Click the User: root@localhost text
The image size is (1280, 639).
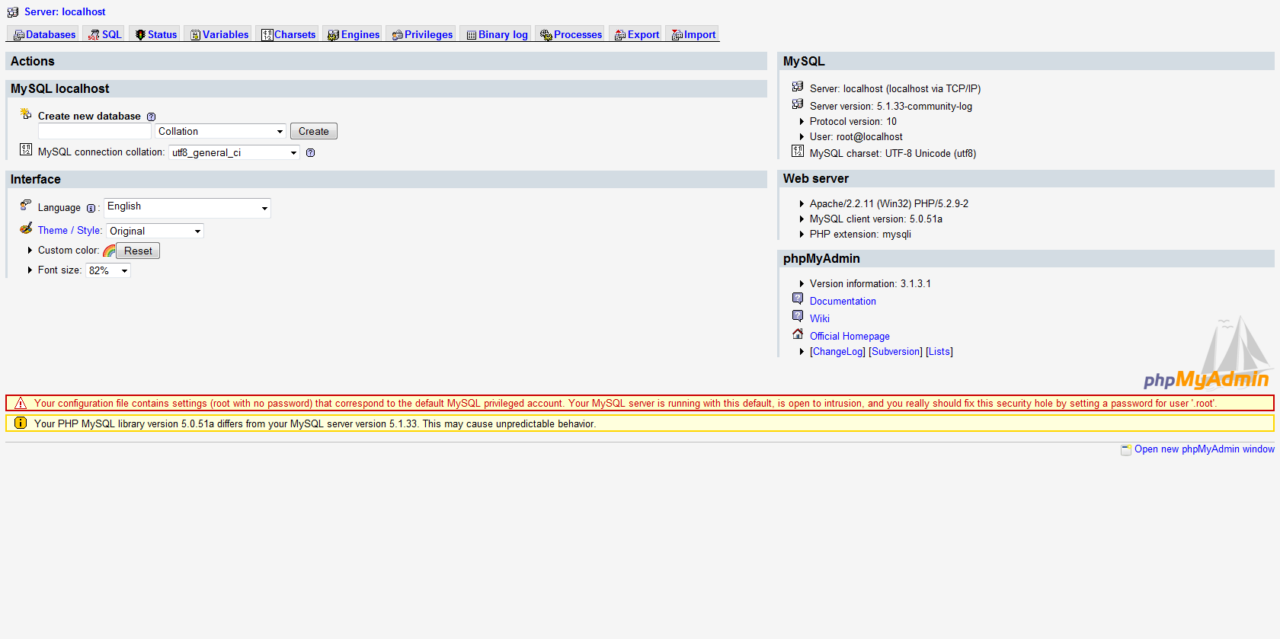tap(856, 137)
